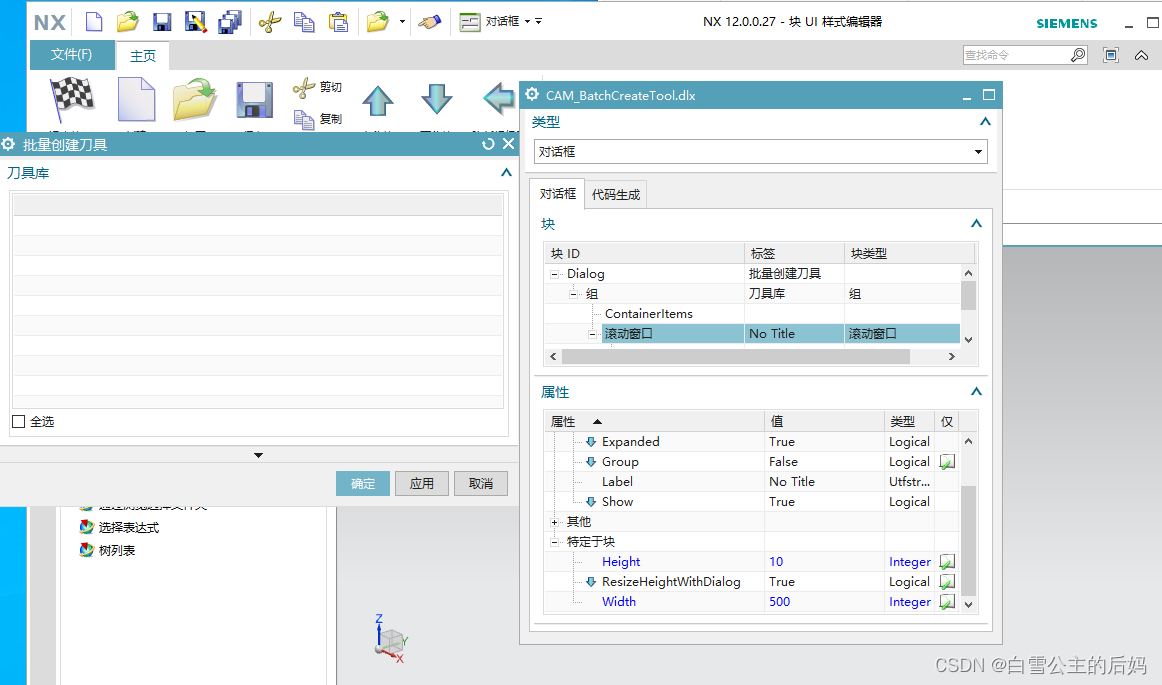Click the Height value 10
Viewport: 1162px width, 685px height.
tap(776, 562)
